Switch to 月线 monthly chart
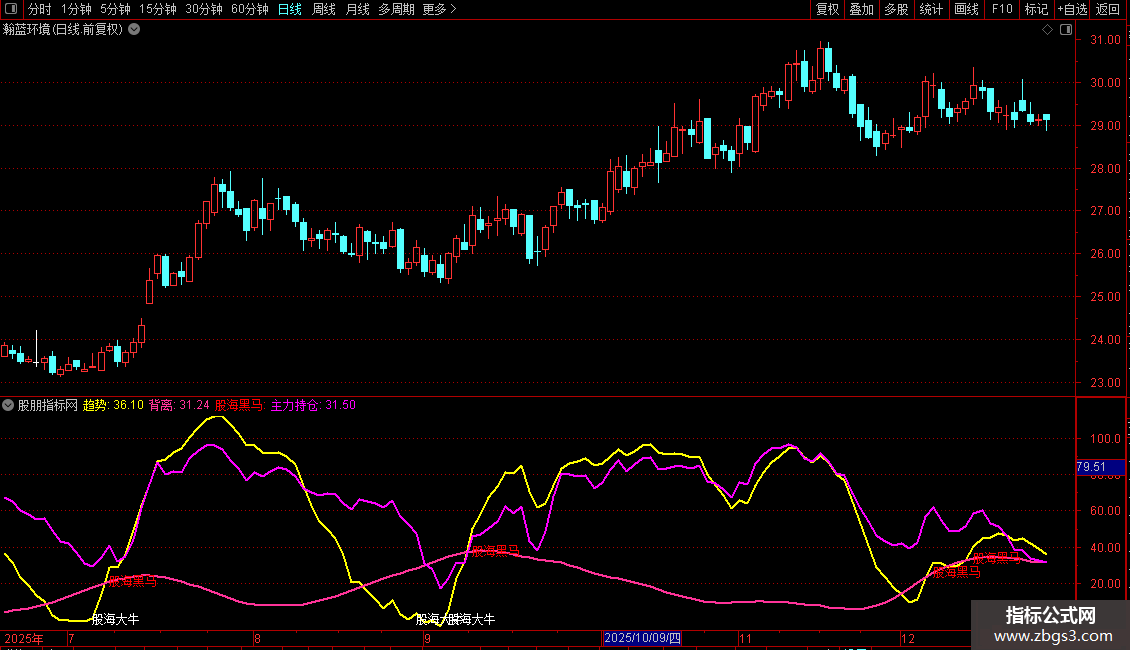The width and height of the screenshot is (1130, 650). tap(357, 9)
